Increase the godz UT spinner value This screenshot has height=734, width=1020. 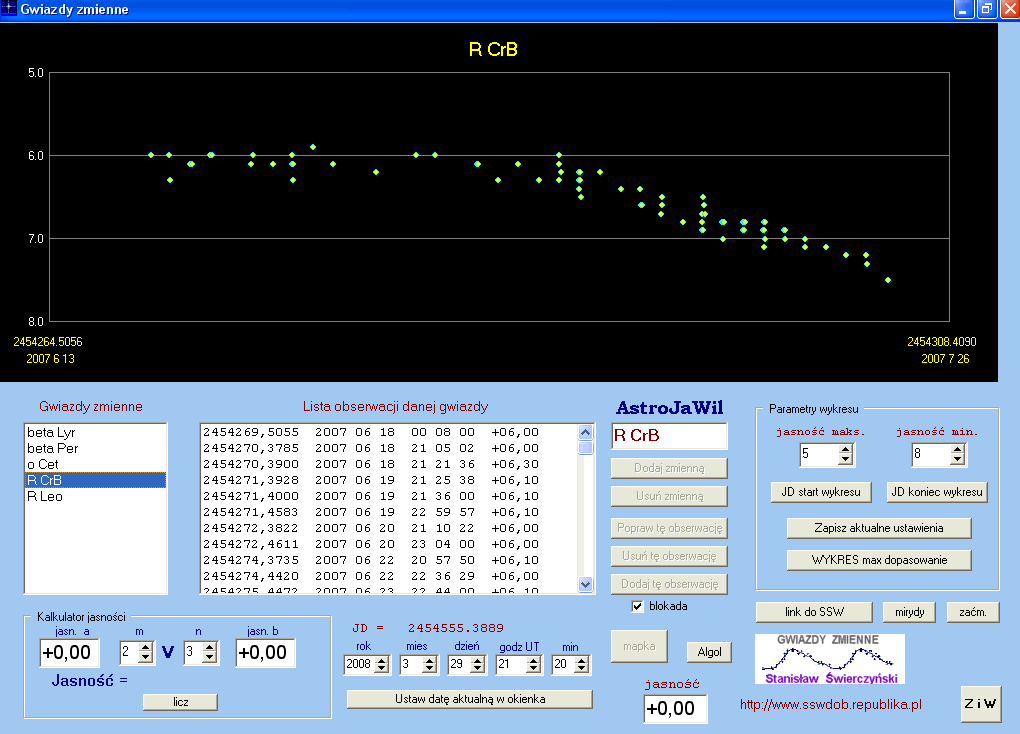534,659
